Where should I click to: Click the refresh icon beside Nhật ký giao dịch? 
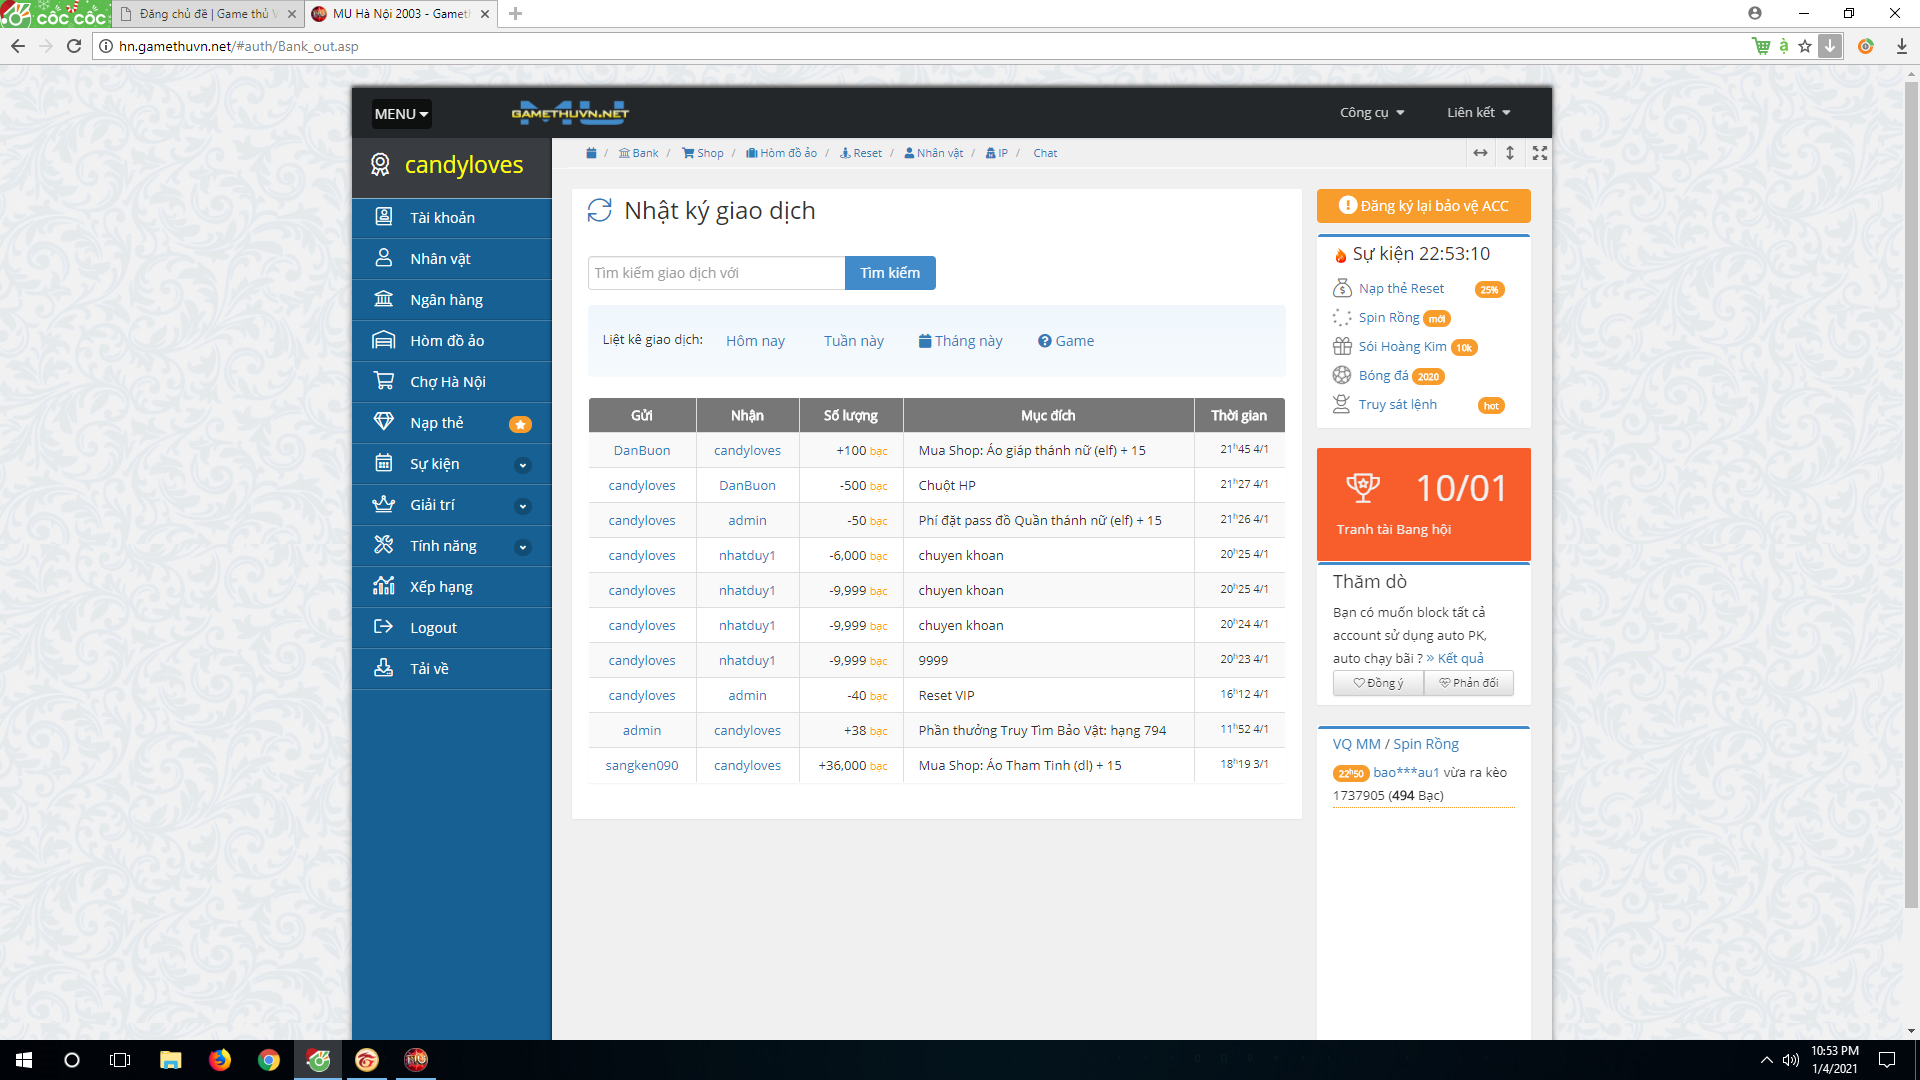[x=599, y=211]
